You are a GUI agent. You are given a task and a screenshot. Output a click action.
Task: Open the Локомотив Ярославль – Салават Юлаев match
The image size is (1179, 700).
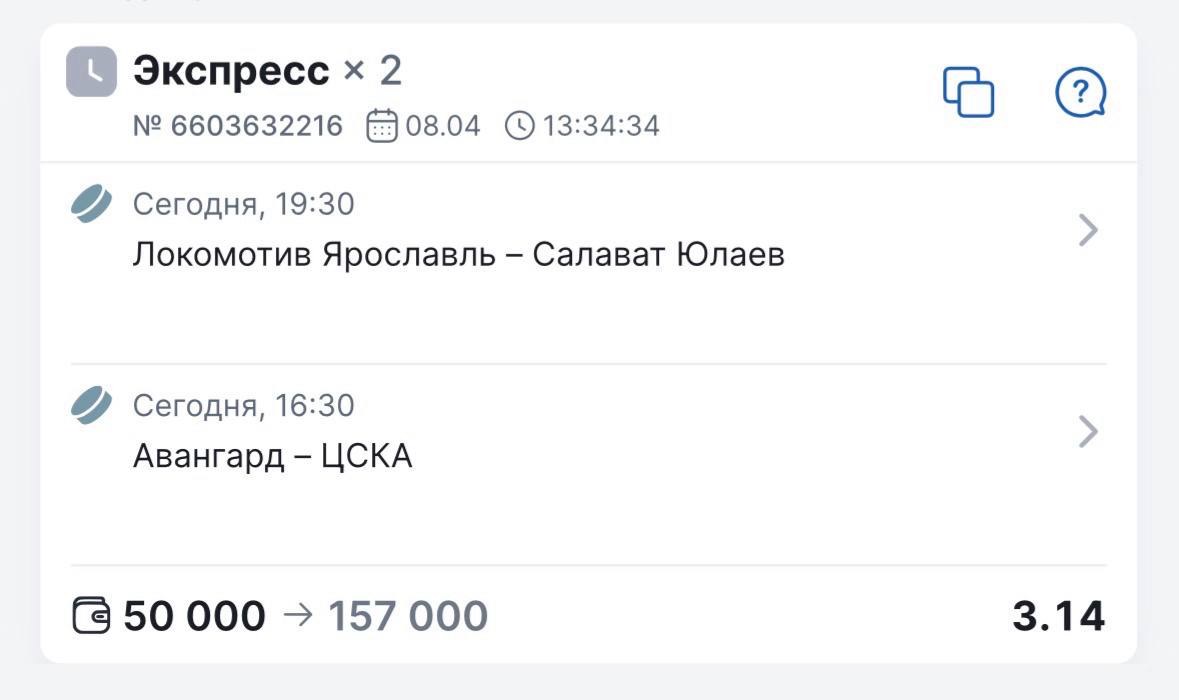[458, 255]
